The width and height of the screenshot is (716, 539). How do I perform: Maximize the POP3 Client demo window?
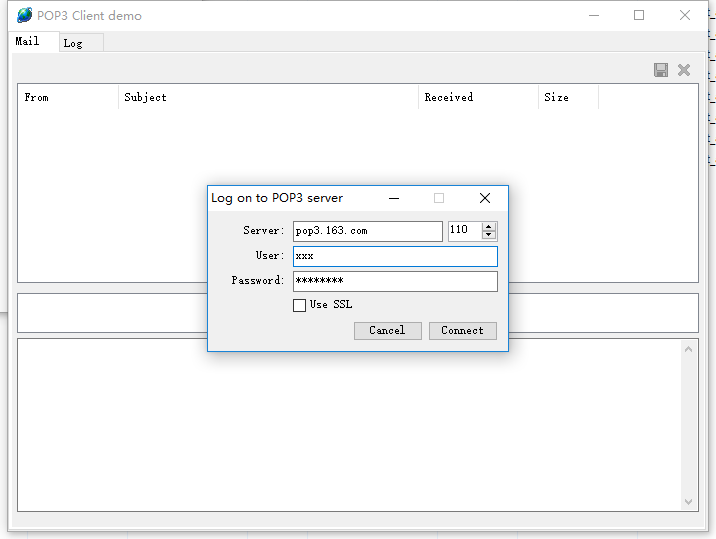pyautogui.click(x=639, y=15)
